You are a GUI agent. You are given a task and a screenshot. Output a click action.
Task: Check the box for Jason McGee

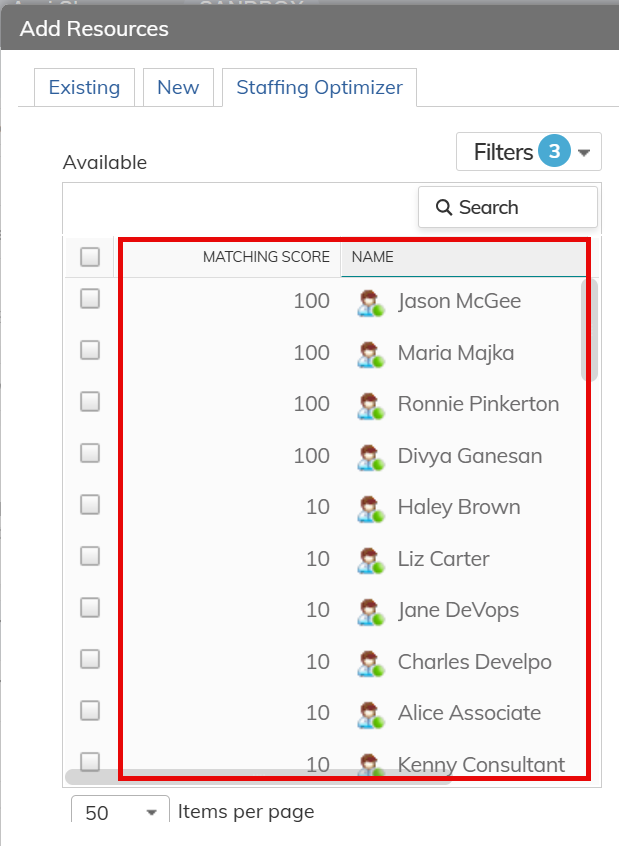pos(90,298)
